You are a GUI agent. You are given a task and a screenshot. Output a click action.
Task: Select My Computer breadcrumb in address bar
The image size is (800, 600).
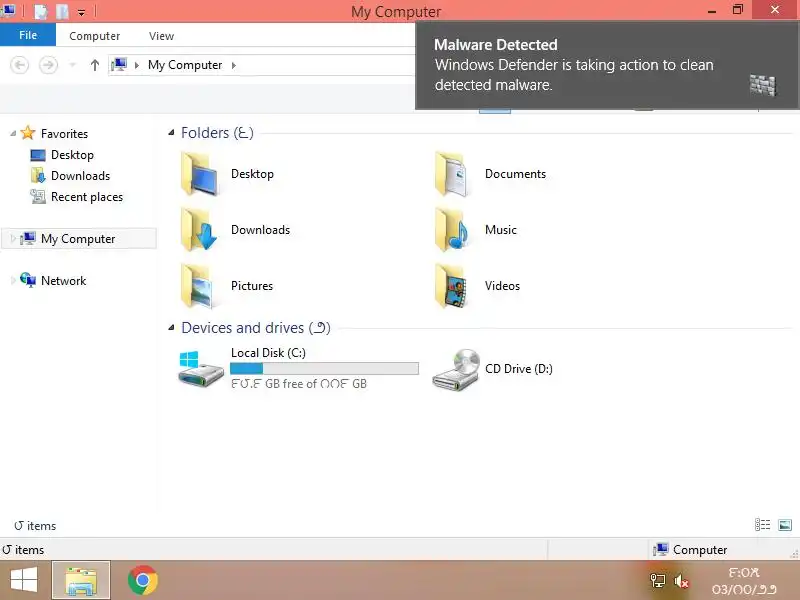click(x=185, y=65)
